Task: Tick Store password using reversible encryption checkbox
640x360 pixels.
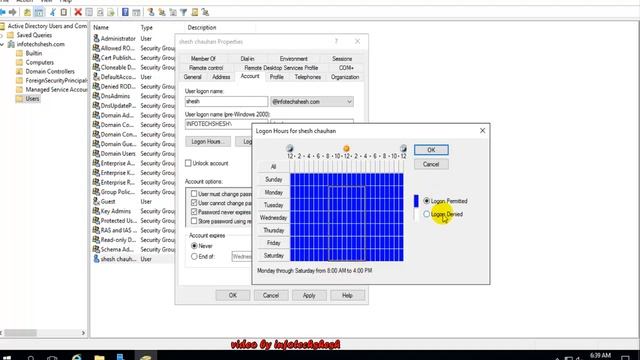Action: (x=194, y=221)
